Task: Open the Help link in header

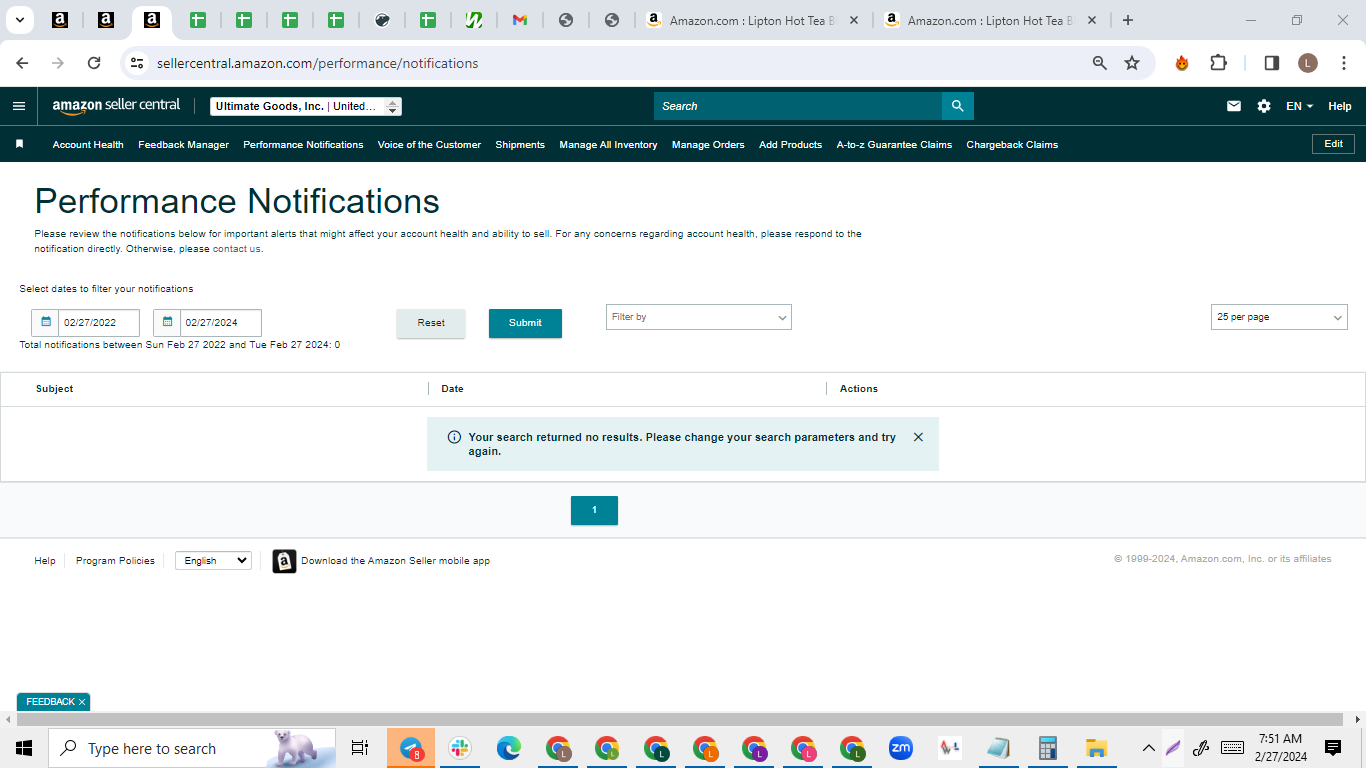Action: 1340,106
